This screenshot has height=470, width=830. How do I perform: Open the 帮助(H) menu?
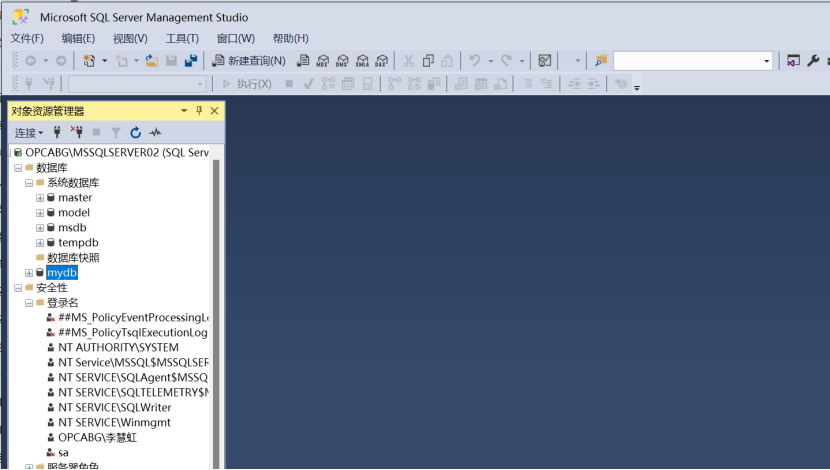[x=291, y=38]
